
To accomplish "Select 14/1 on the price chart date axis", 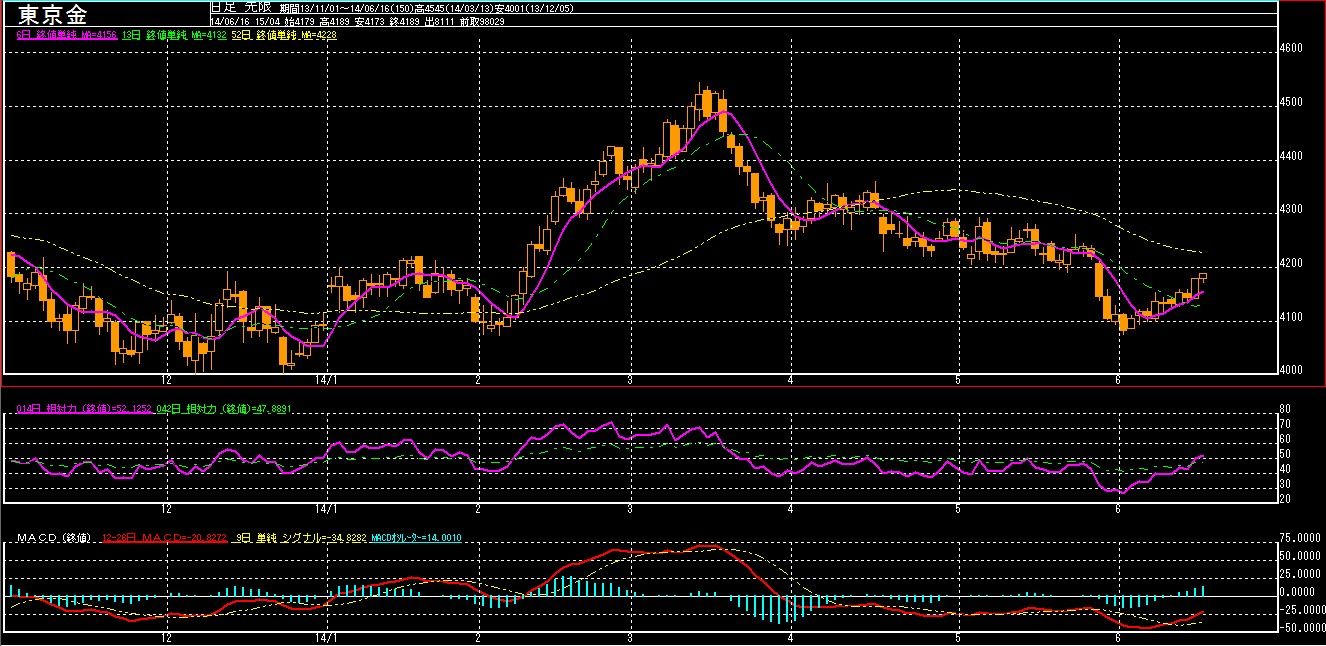I will (x=327, y=380).
